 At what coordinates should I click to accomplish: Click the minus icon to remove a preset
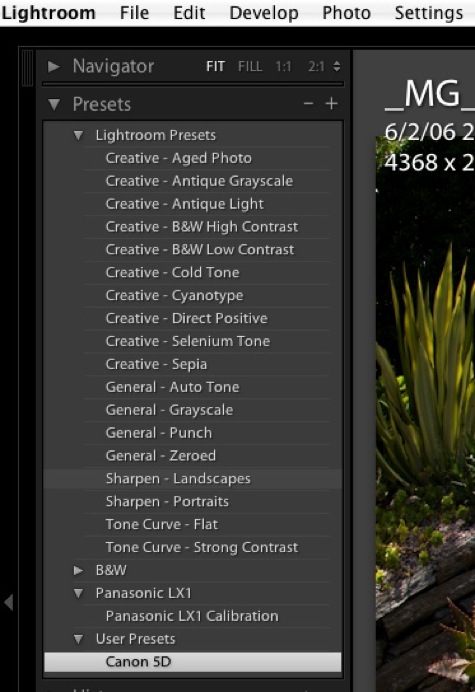(x=309, y=104)
